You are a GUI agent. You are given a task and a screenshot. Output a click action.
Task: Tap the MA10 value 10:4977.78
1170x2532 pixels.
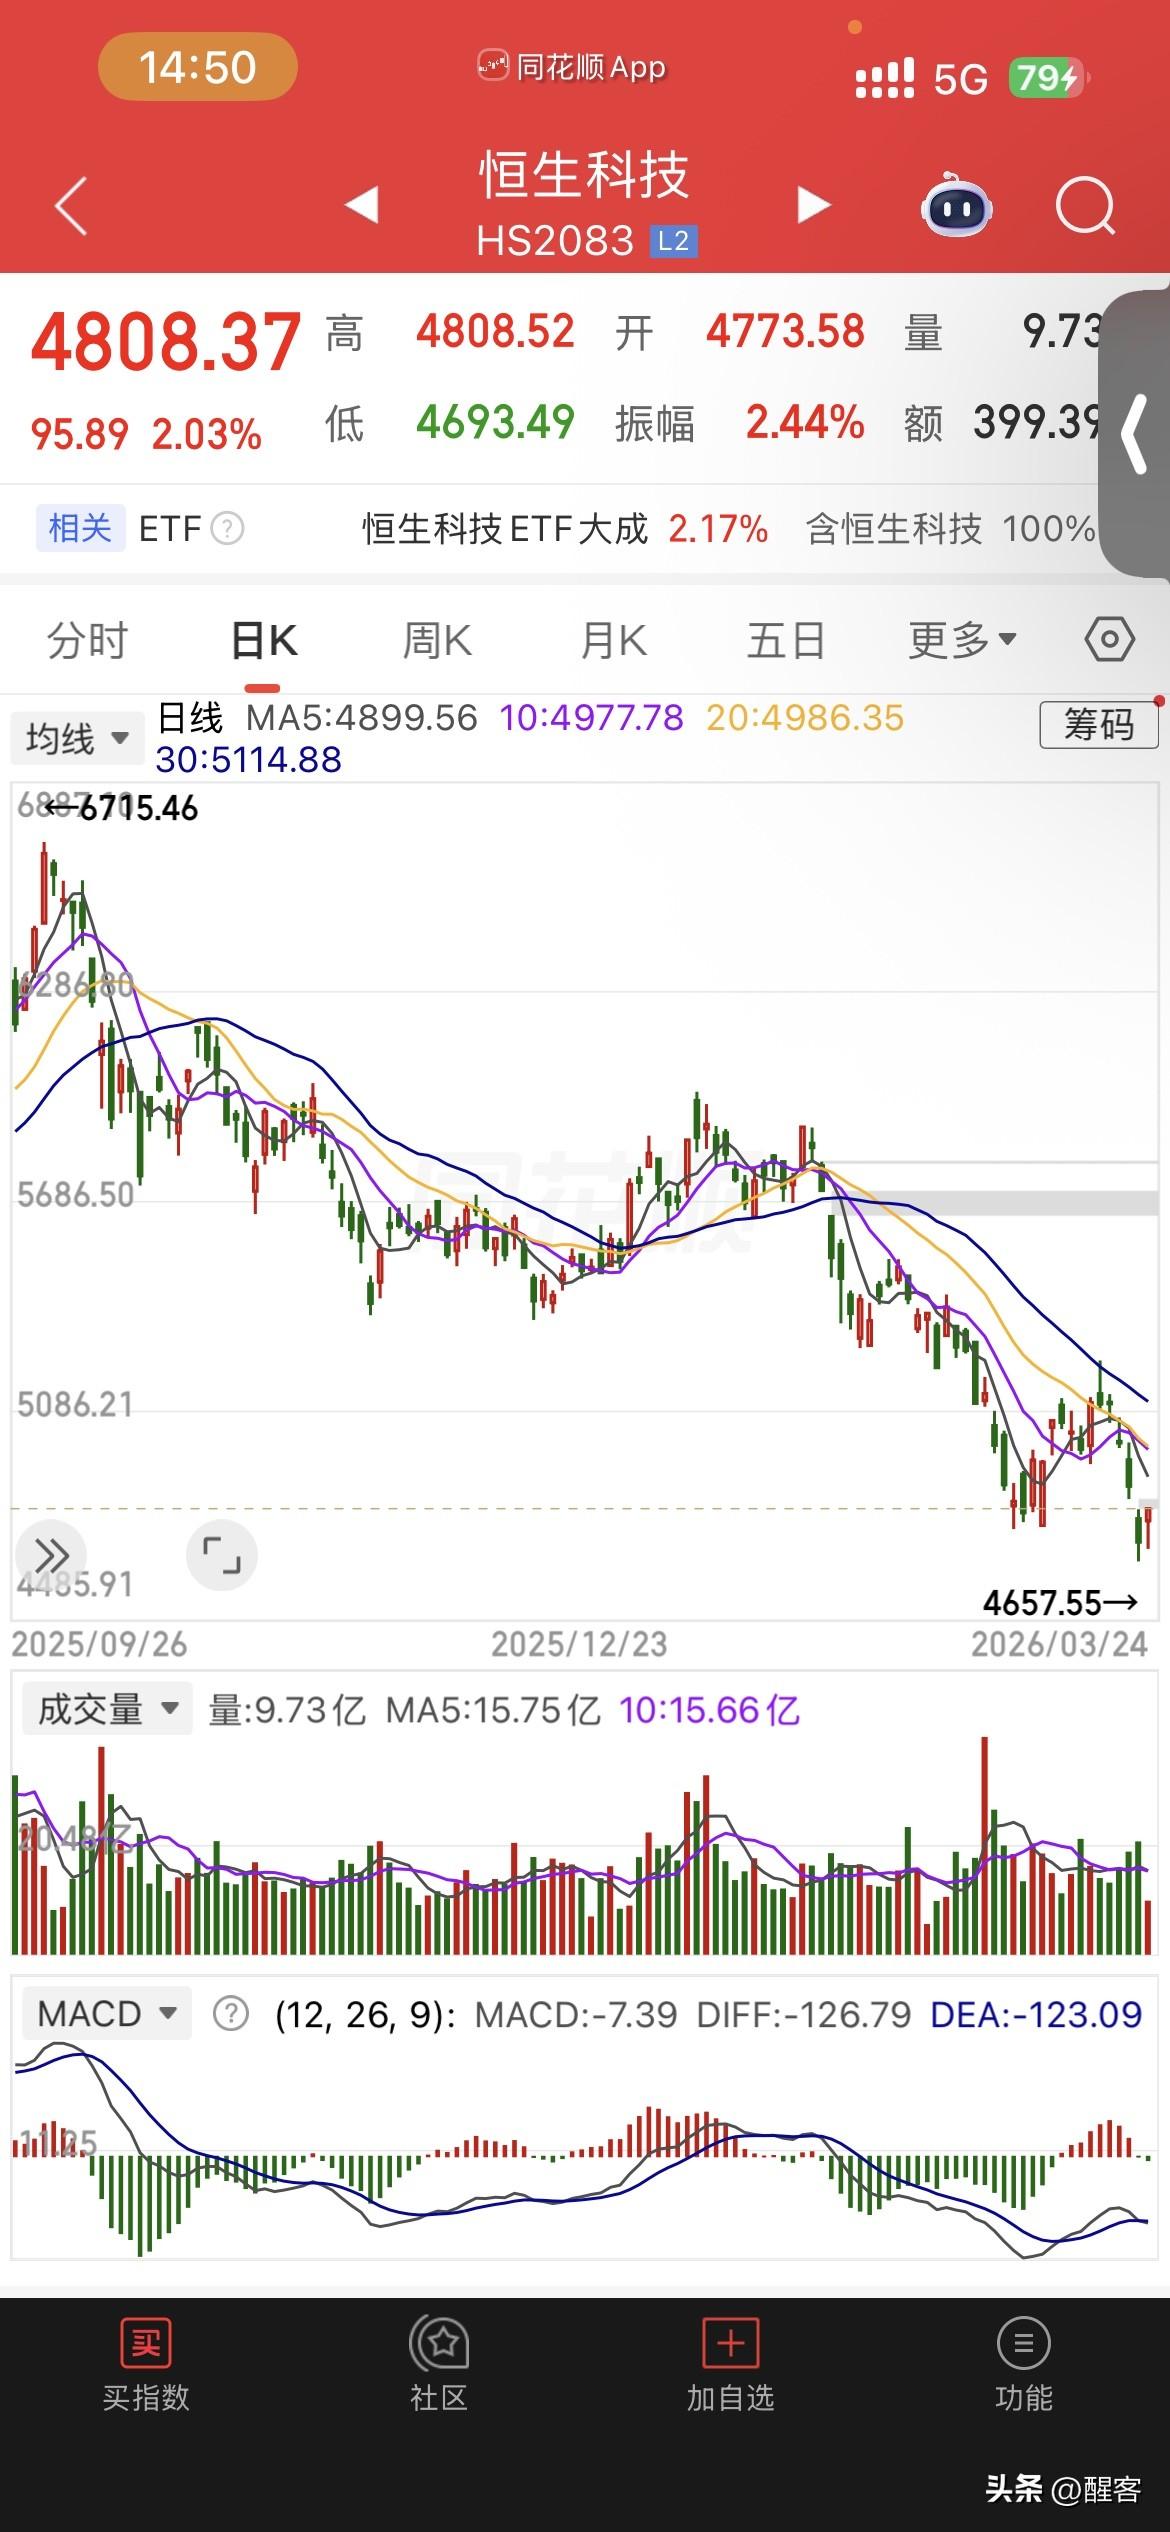(591, 718)
